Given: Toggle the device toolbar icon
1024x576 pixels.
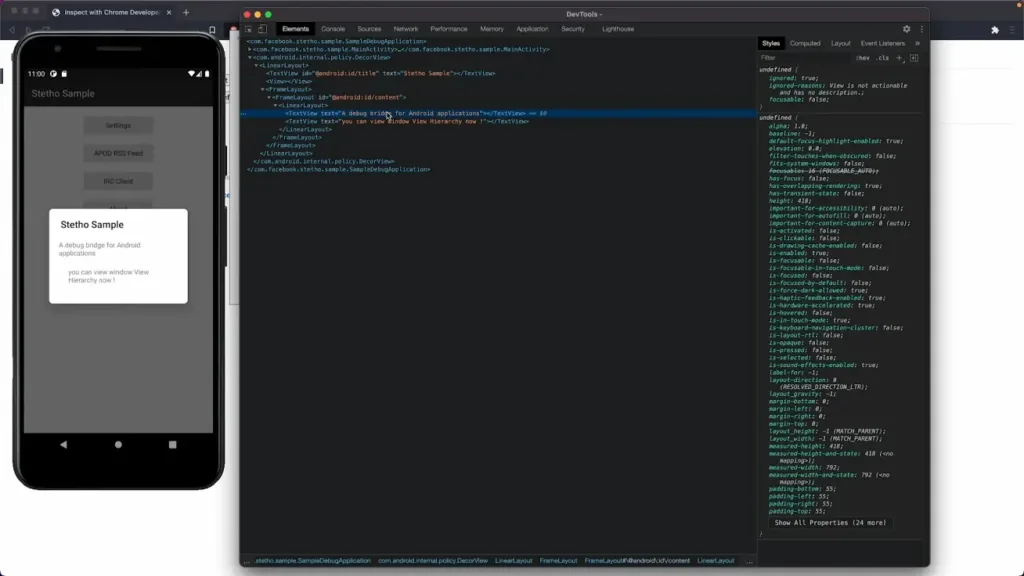Looking at the screenshot, I should click(263, 29).
